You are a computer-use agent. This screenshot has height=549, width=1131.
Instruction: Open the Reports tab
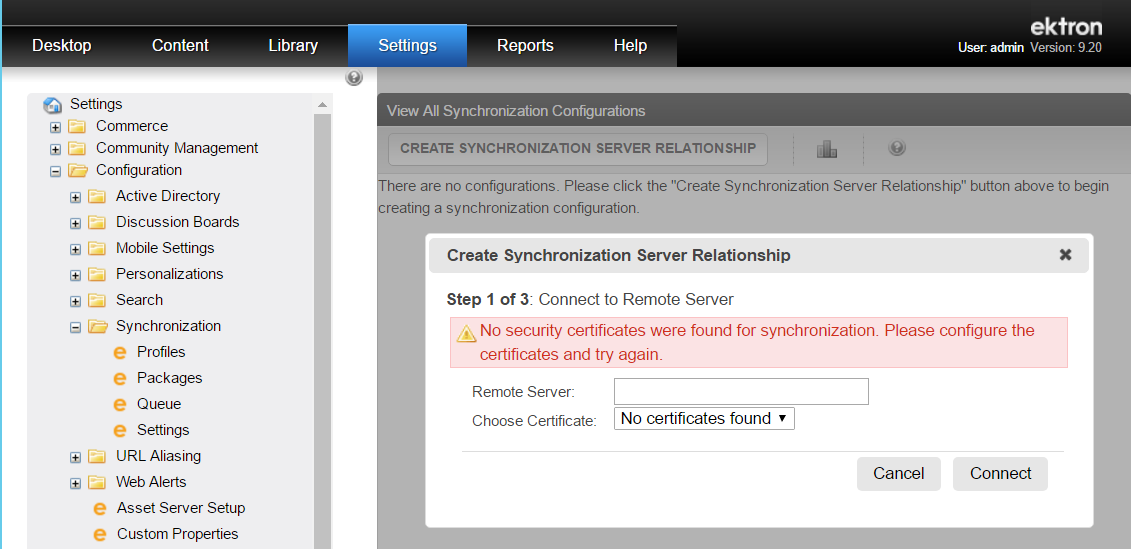pos(525,45)
